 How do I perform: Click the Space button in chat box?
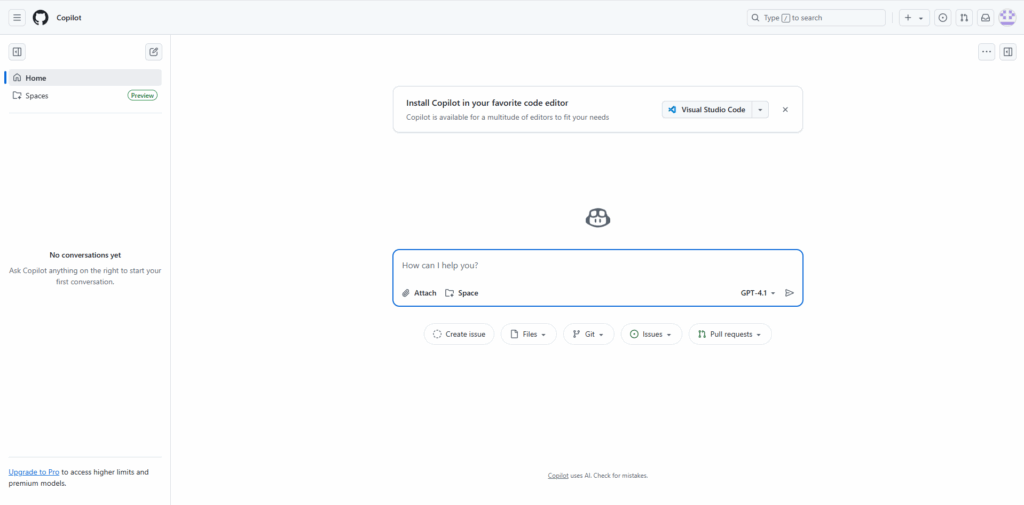click(x=462, y=293)
